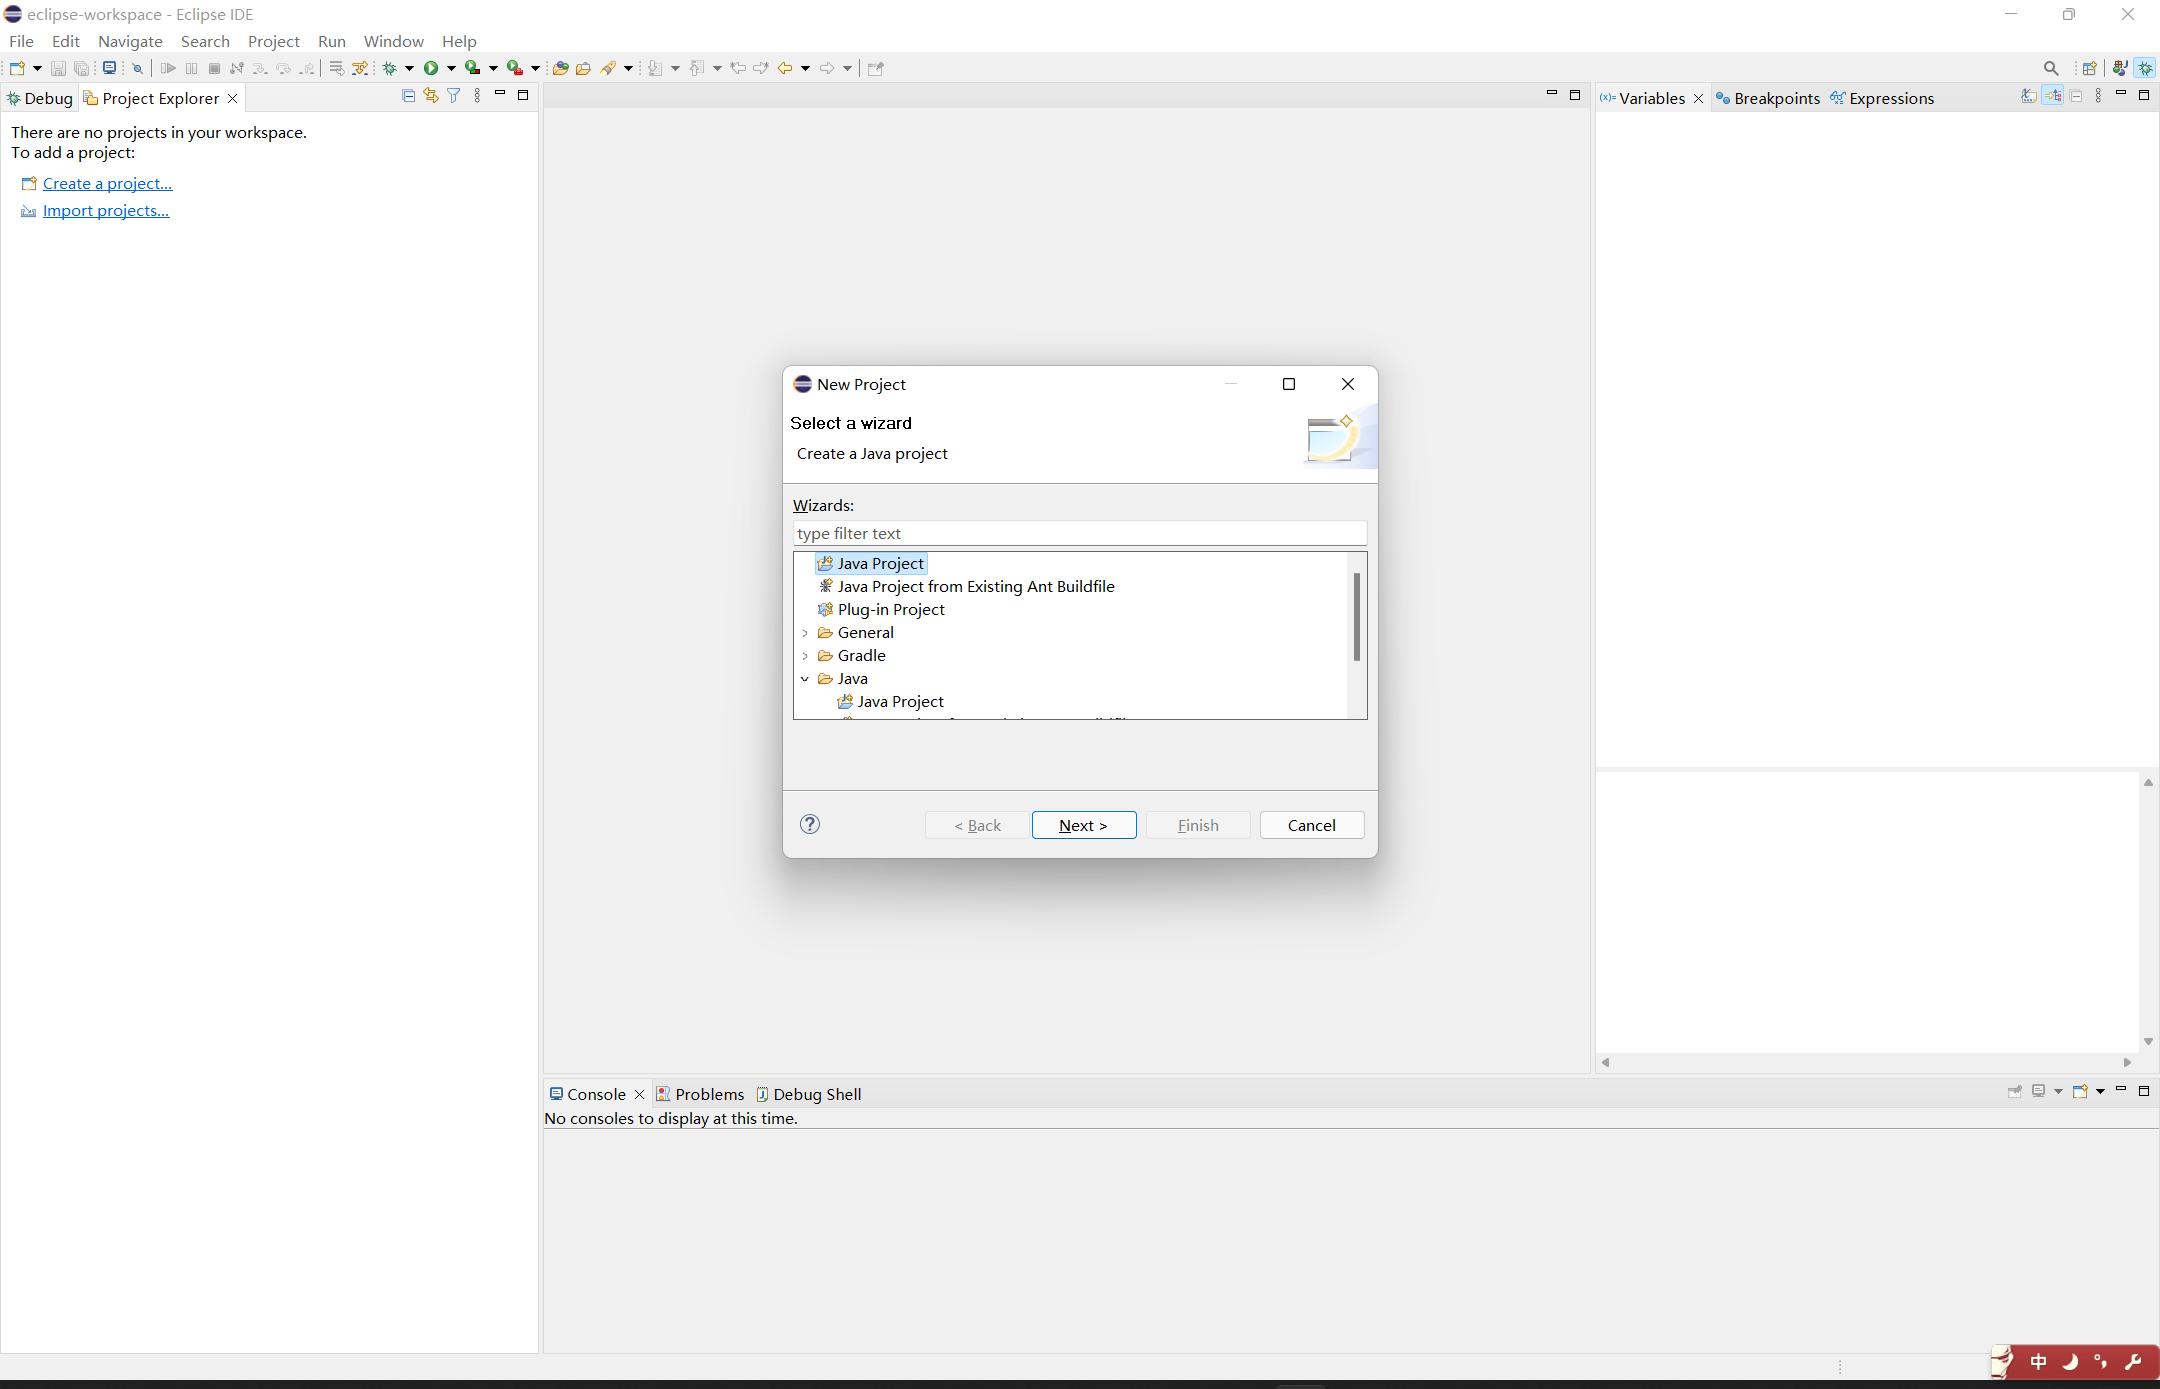This screenshot has height=1389, width=2160.
Task: Expand the General wizard folder
Action: [x=805, y=633]
